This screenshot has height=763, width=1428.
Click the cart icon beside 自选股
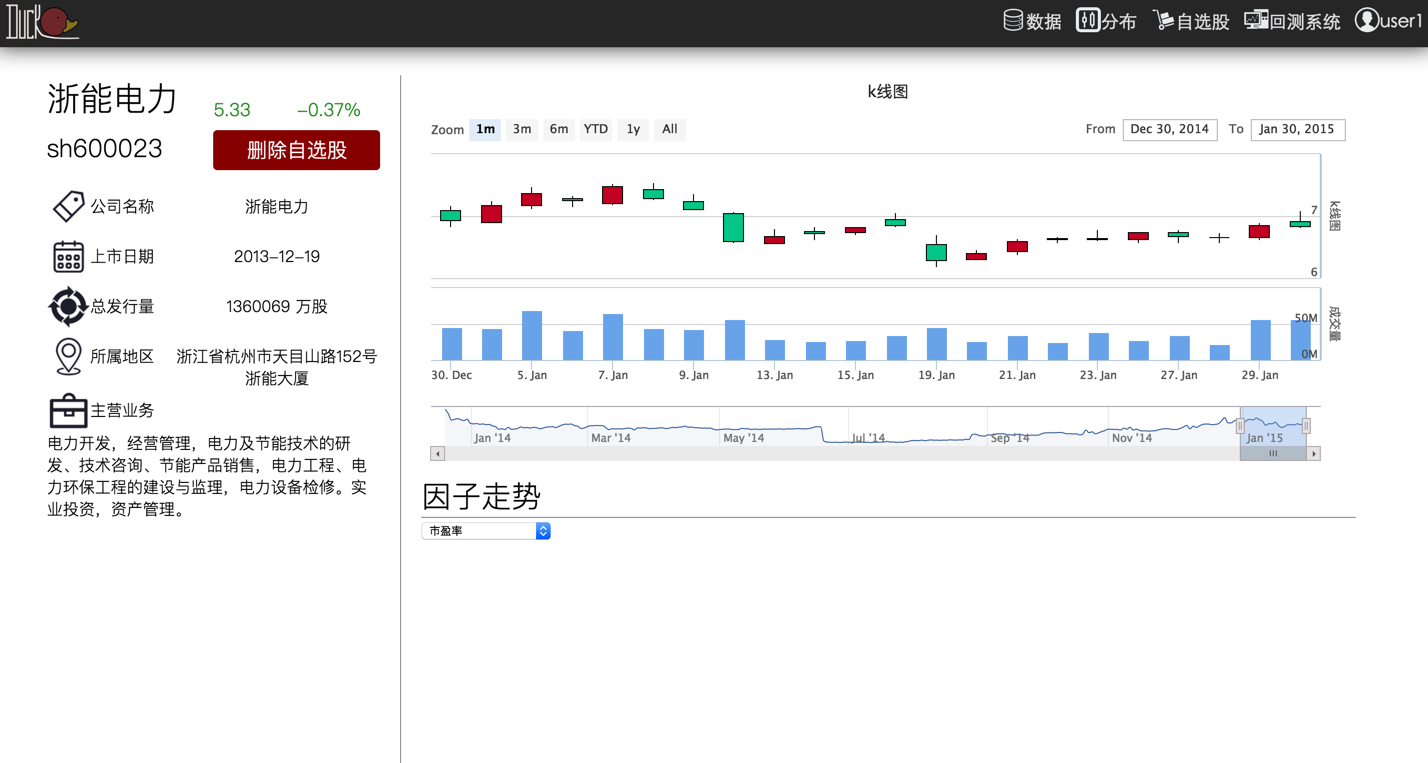tap(1163, 20)
